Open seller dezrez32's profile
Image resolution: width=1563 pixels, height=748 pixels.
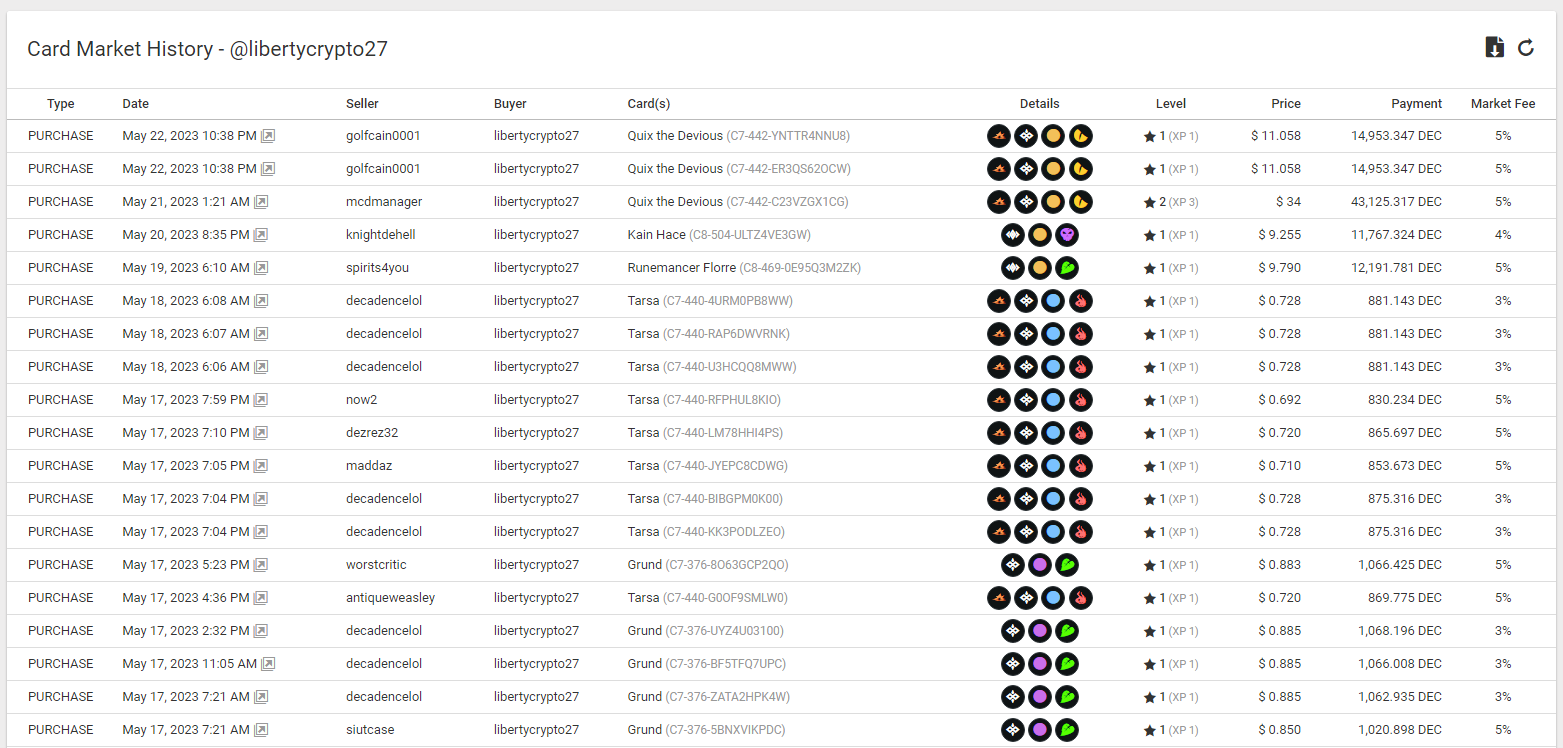pos(373,433)
